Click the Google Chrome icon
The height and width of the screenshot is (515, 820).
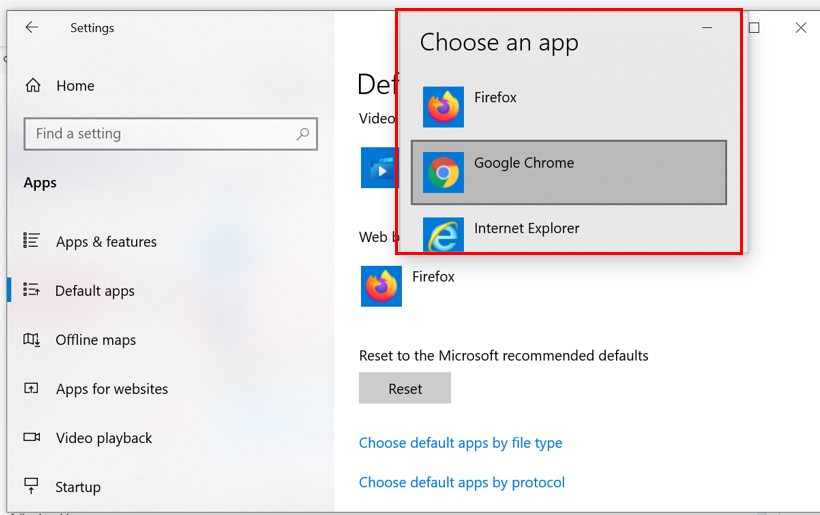click(x=443, y=173)
